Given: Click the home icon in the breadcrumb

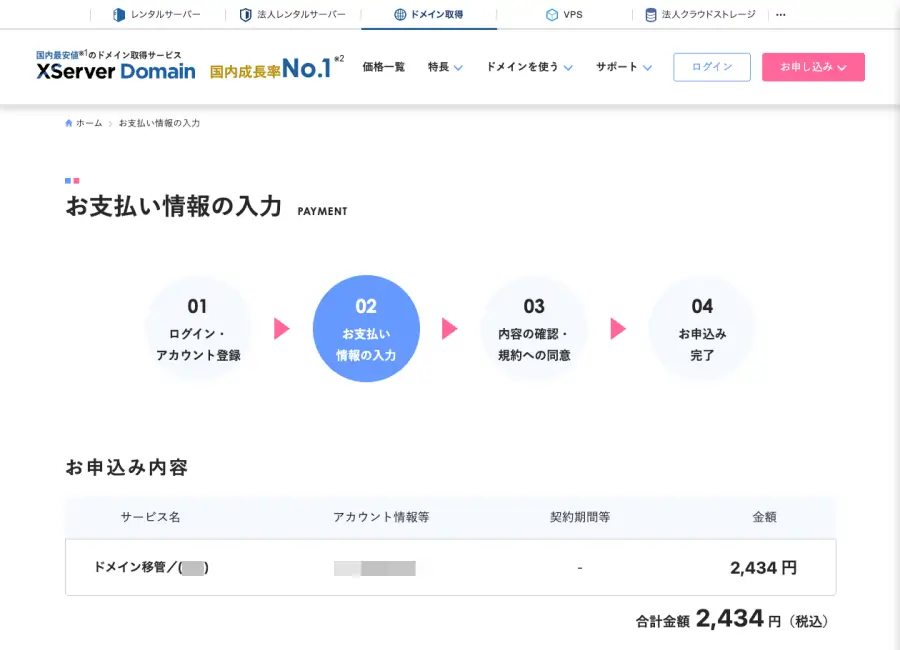Looking at the screenshot, I should tap(68, 122).
